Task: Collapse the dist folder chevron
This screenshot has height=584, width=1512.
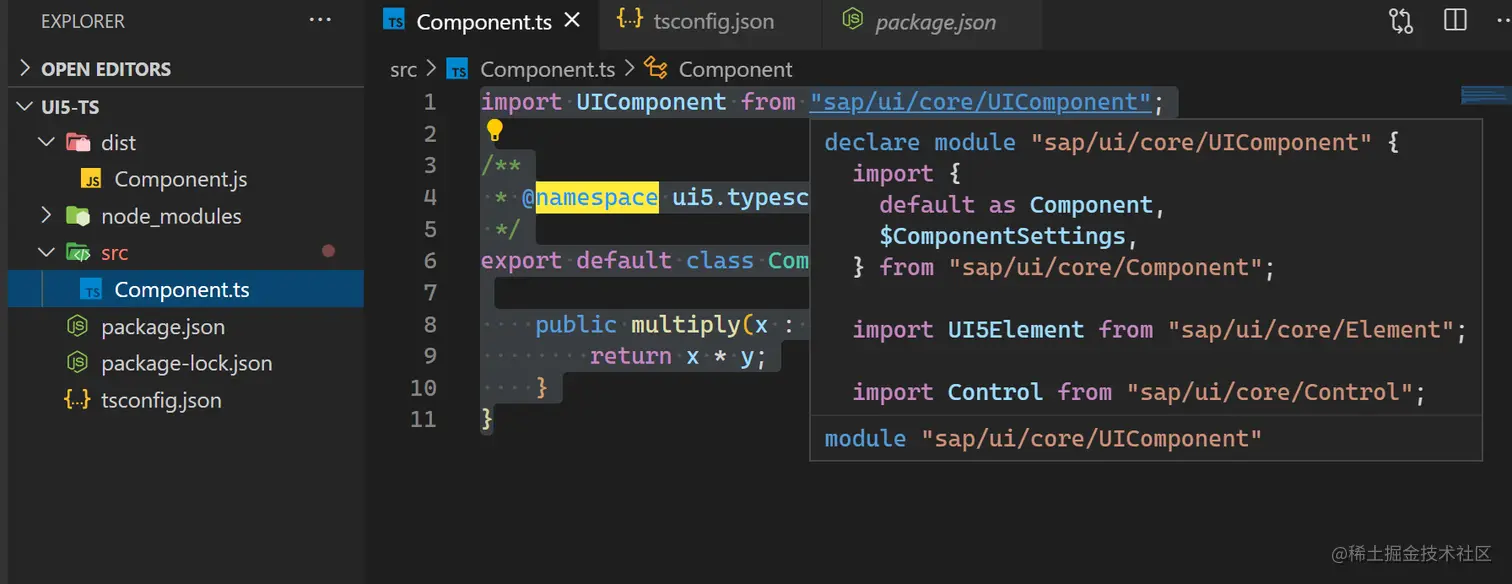Action: coord(46,143)
